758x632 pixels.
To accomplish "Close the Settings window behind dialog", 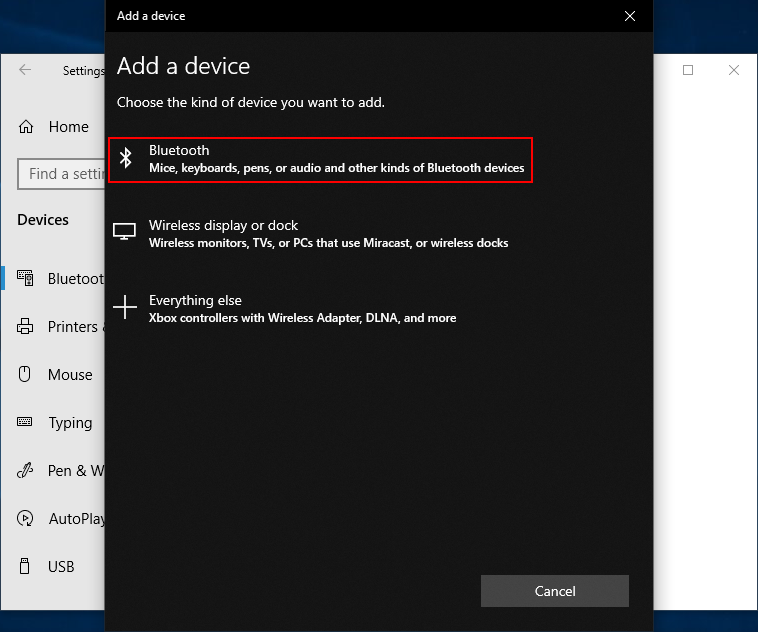I will click(734, 70).
